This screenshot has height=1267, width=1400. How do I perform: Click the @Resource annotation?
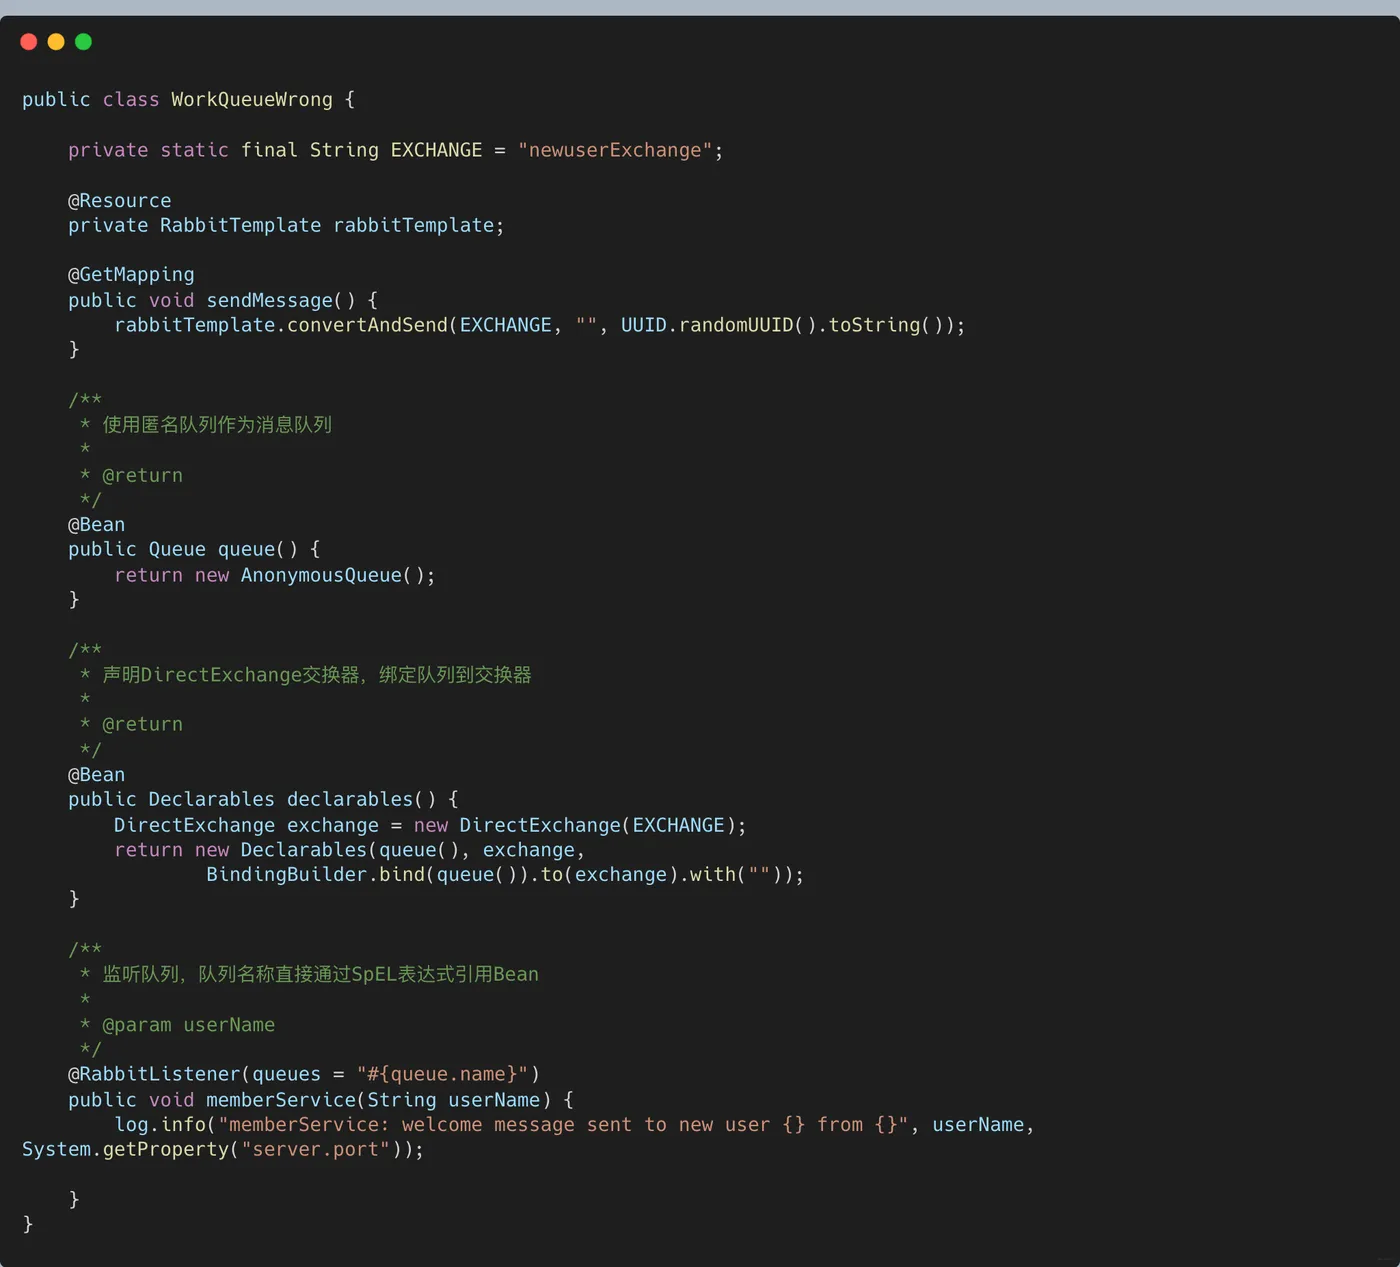120,201
